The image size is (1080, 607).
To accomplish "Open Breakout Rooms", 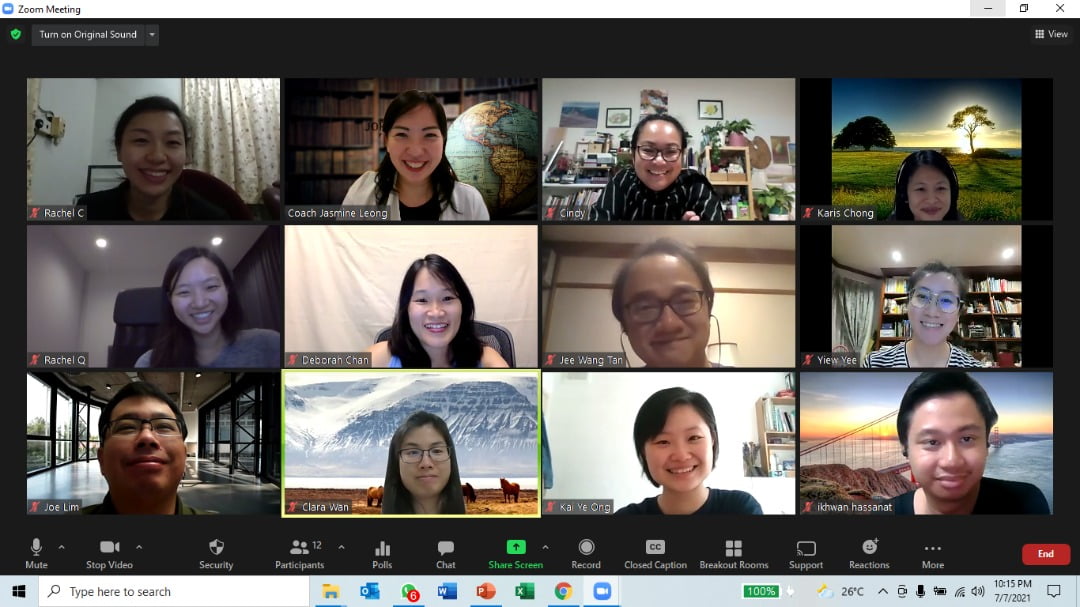I will click(734, 555).
